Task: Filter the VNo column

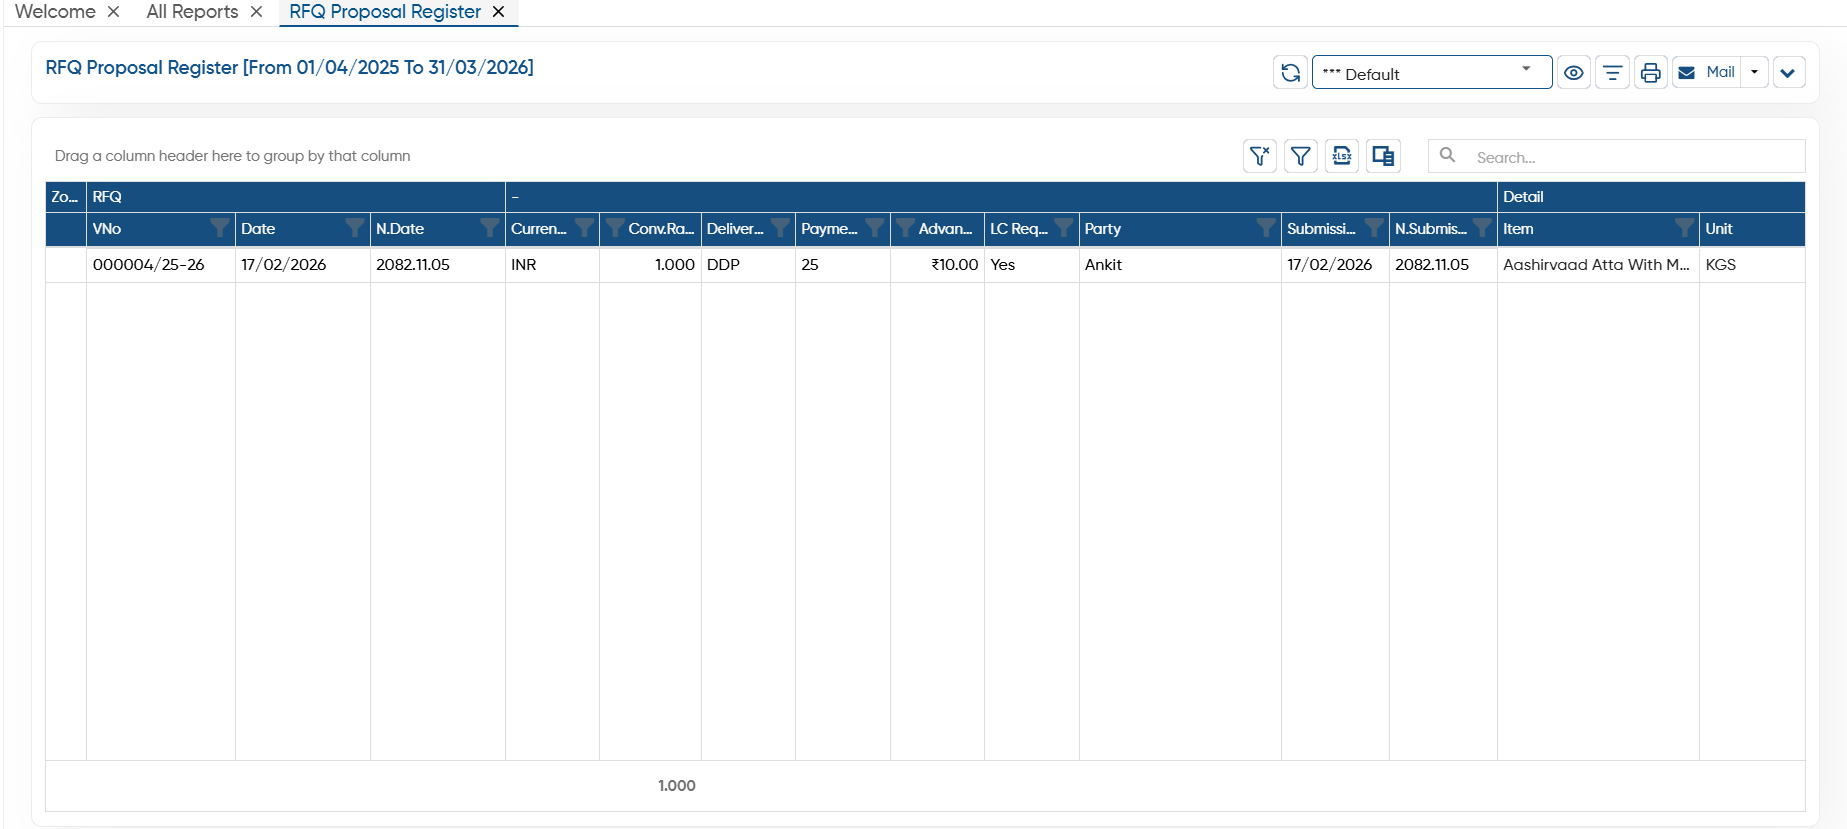Action: pos(219,228)
